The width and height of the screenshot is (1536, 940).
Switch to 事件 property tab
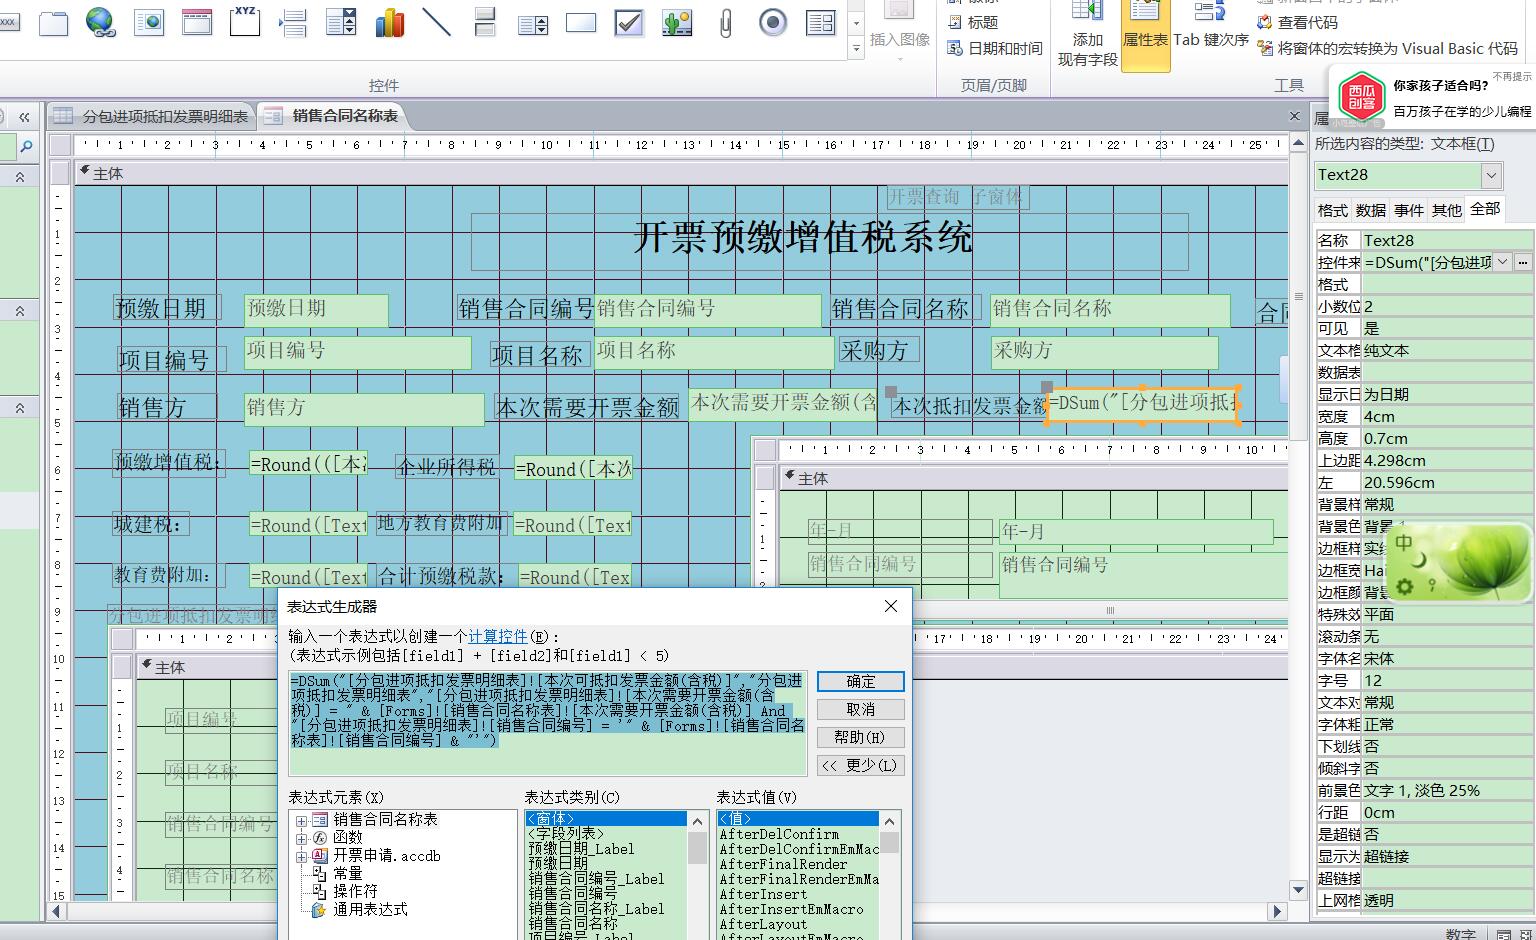pos(1409,210)
